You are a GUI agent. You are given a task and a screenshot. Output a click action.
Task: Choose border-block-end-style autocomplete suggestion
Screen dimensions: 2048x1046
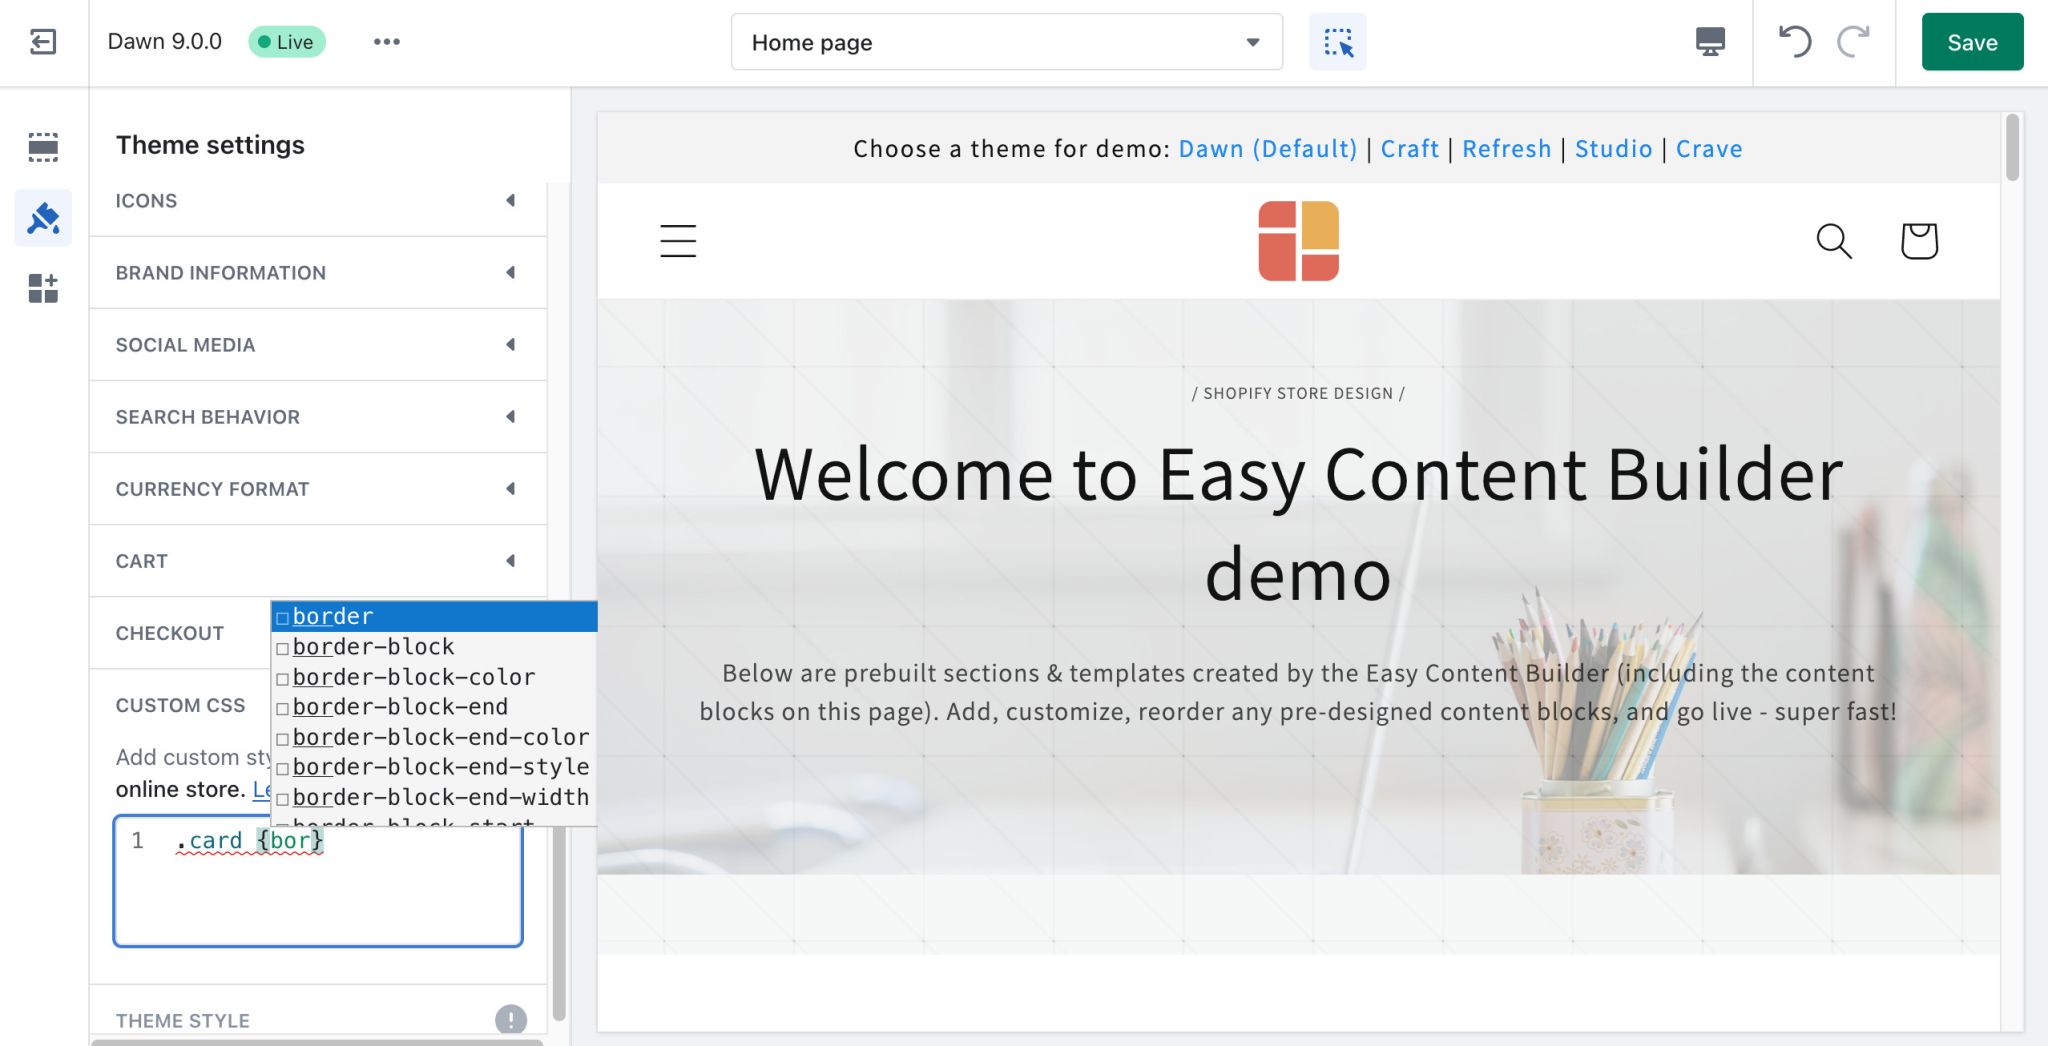click(440, 767)
